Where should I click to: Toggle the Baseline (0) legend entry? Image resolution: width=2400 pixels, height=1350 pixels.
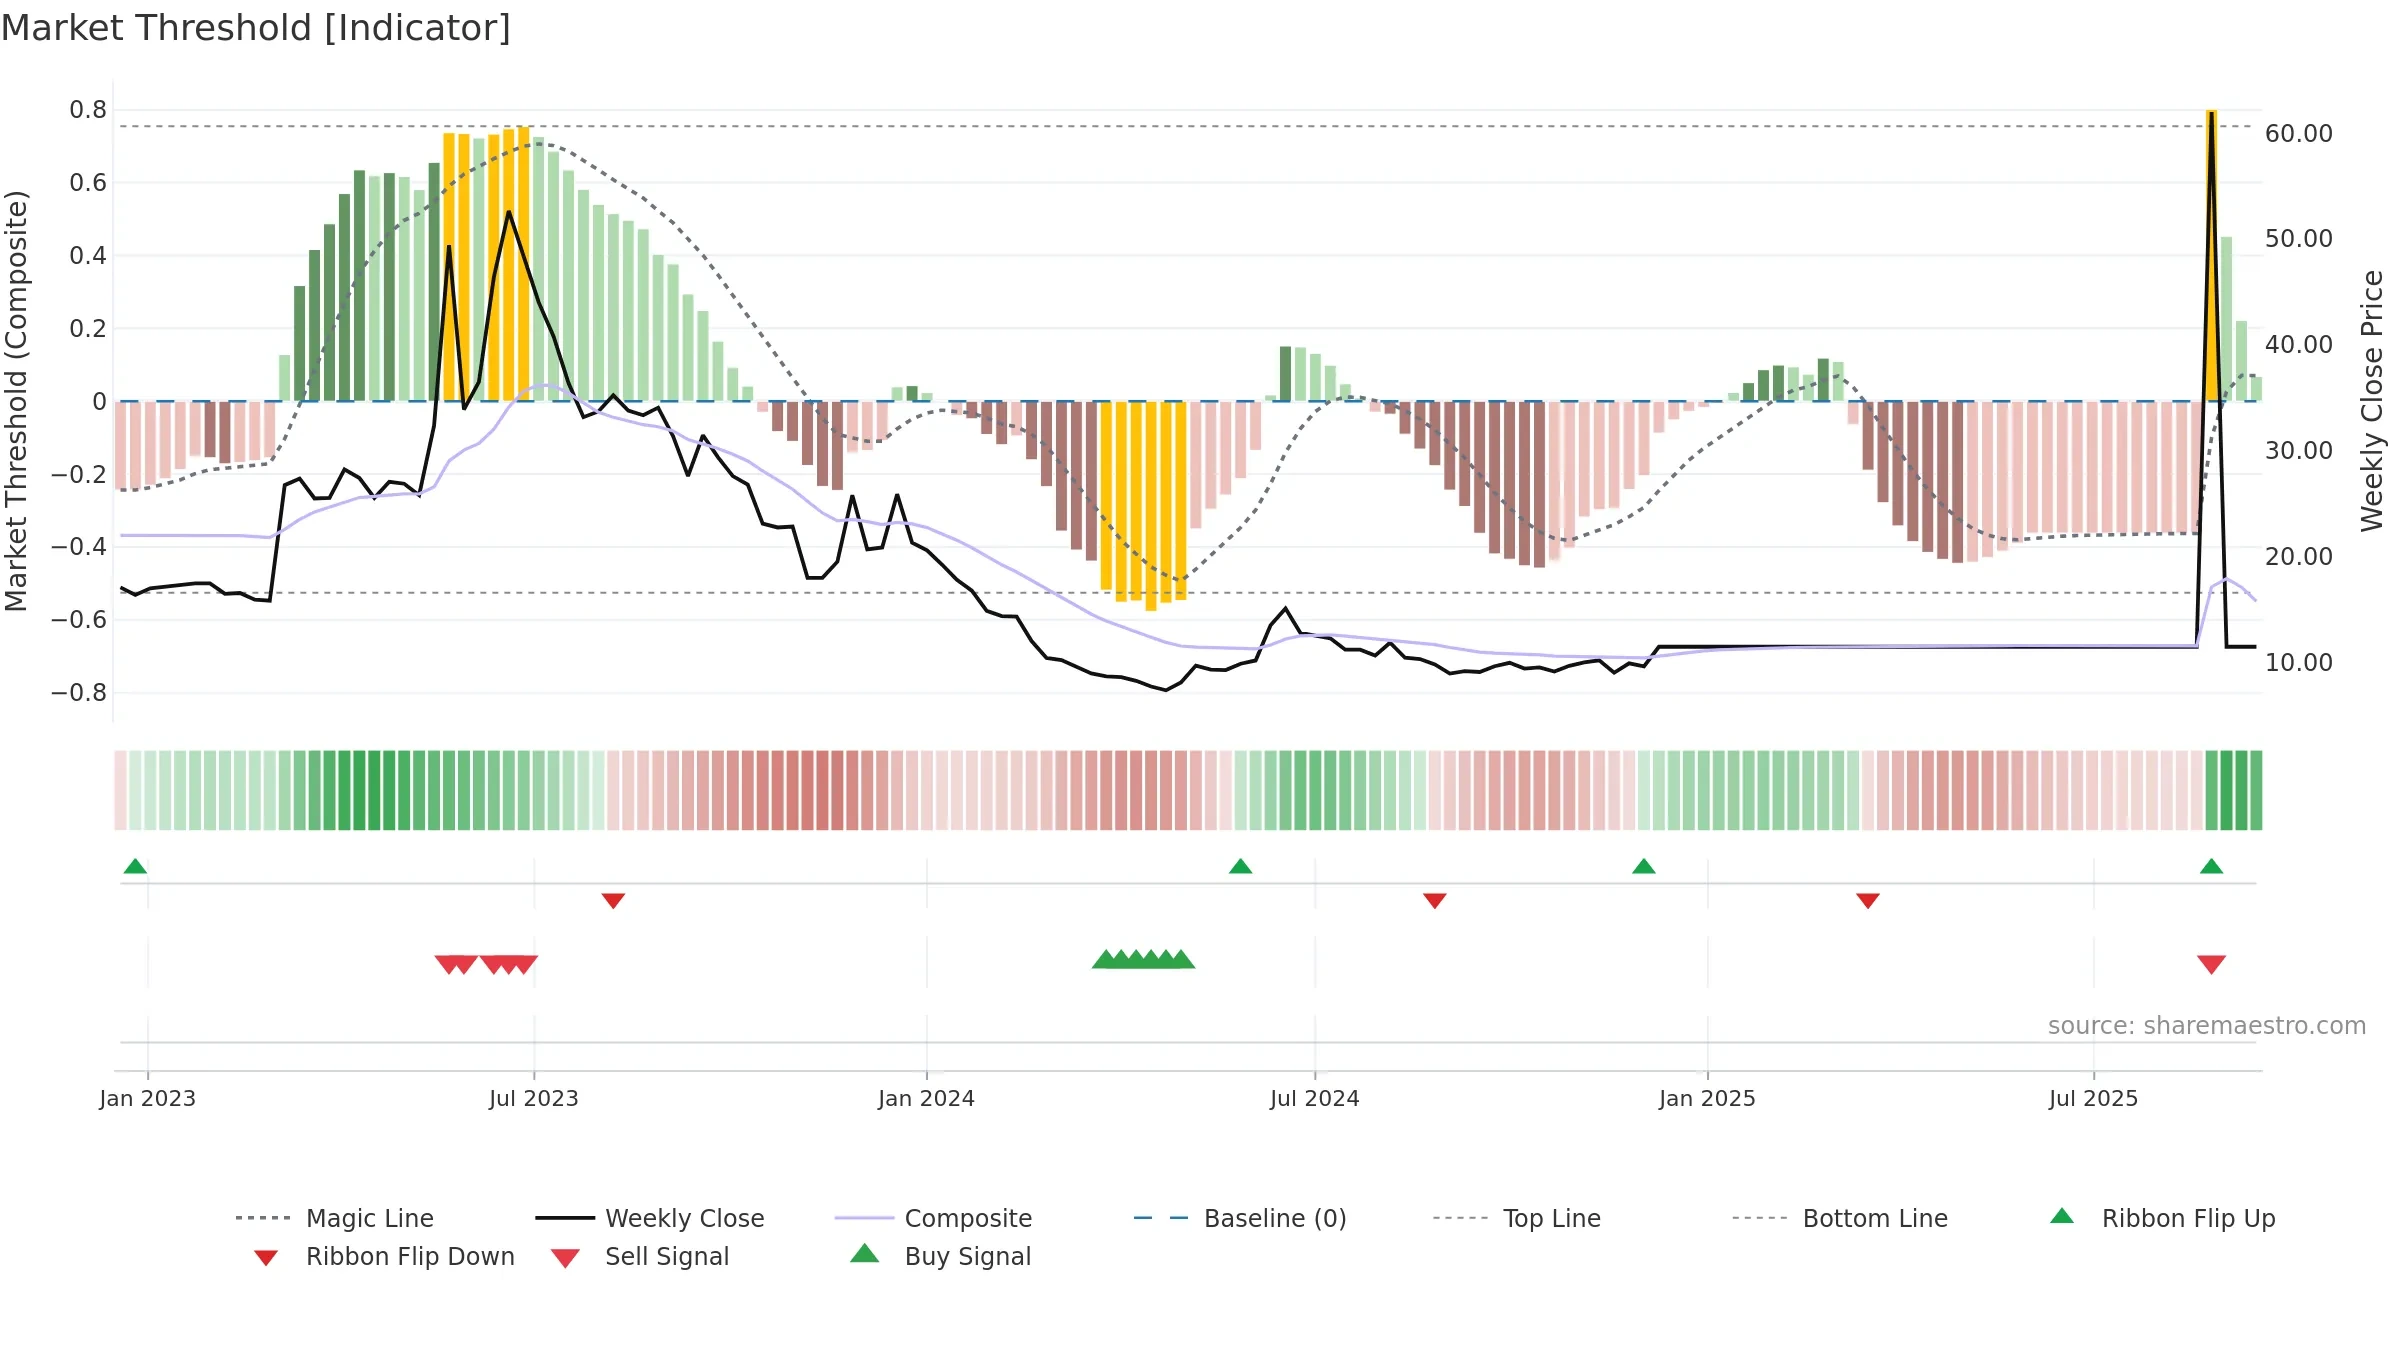1240,1218
